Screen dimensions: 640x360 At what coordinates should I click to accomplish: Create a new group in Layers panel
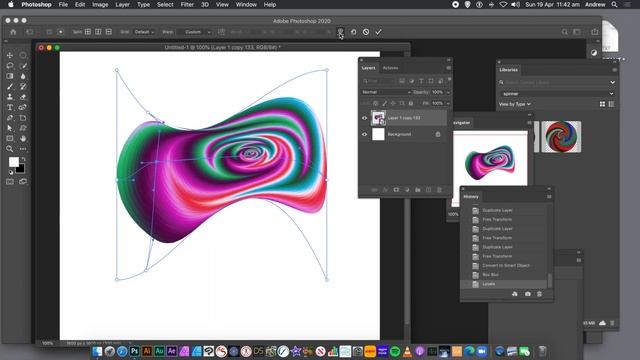pyautogui.click(x=418, y=190)
